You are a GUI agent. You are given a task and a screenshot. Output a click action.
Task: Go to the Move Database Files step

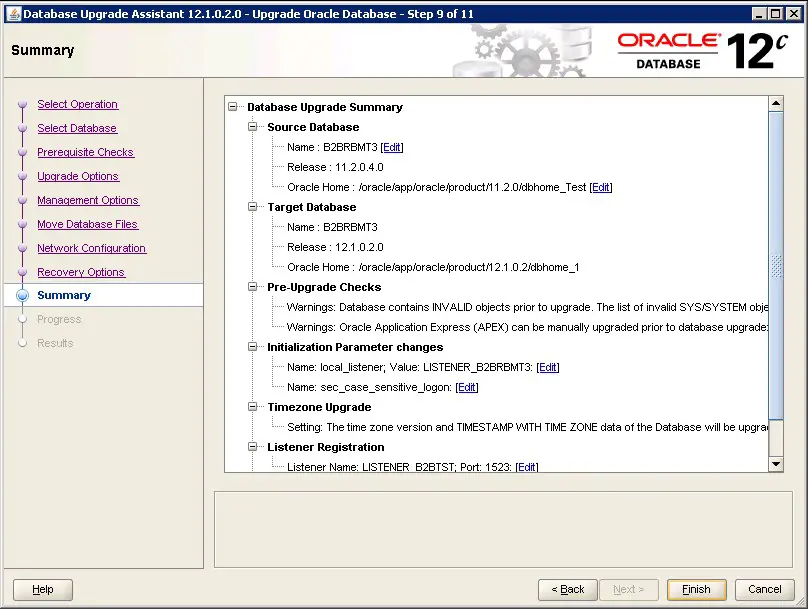click(x=87, y=224)
